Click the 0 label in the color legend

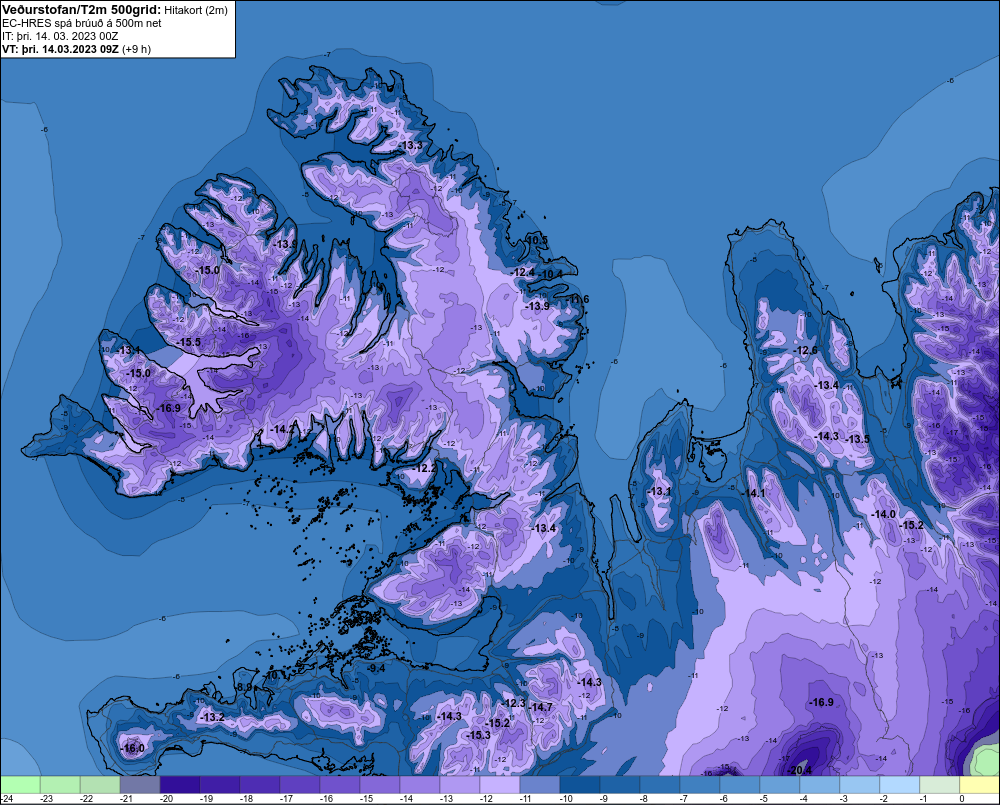[x=962, y=799]
